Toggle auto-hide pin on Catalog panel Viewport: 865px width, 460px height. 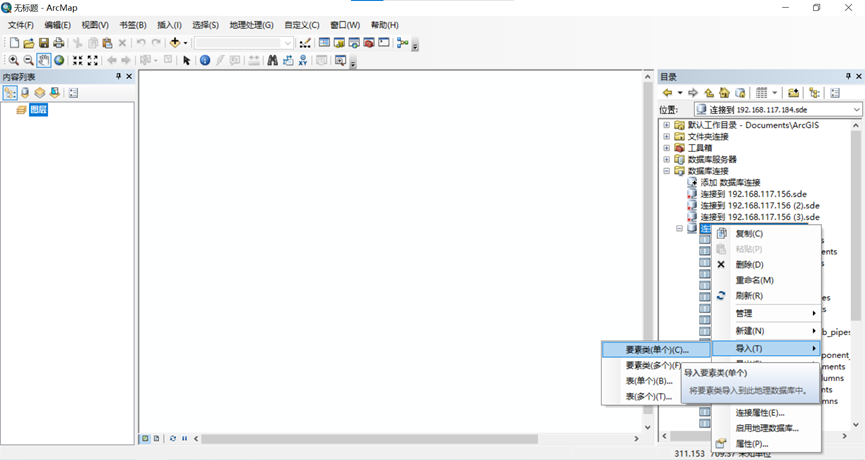pos(848,76)
